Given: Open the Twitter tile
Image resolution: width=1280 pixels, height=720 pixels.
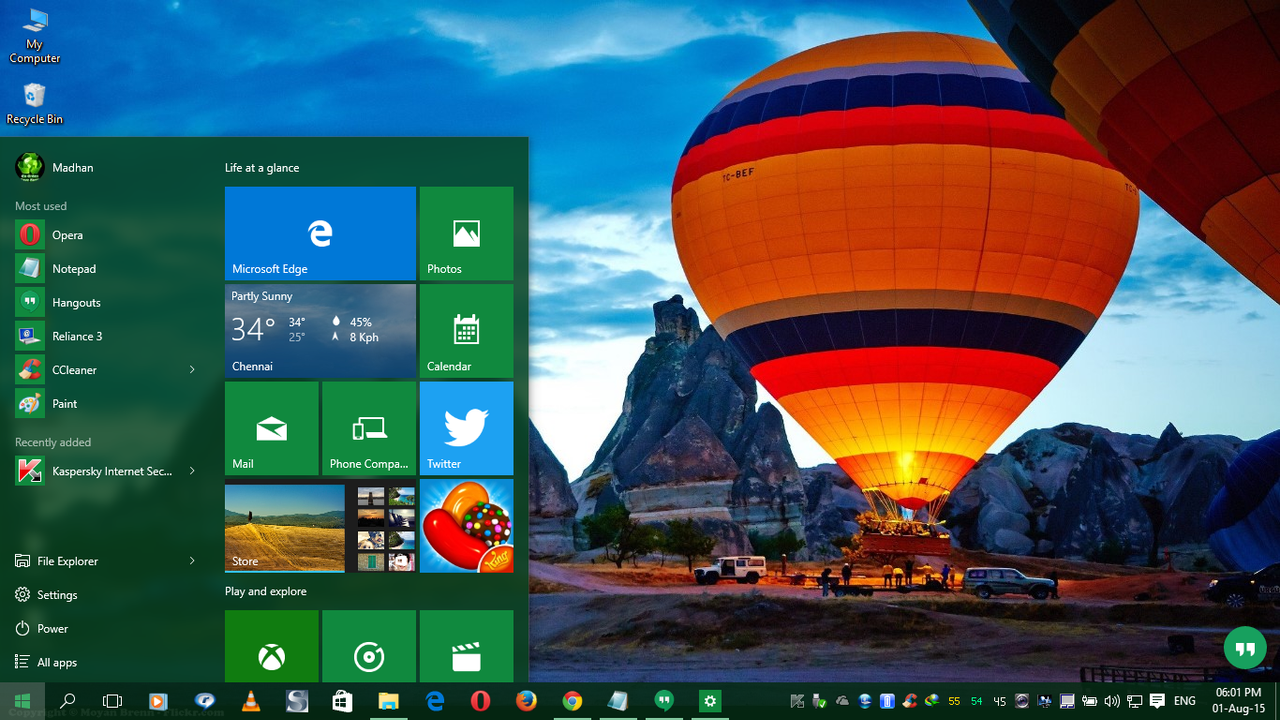Looking at the screenshot, I should point(466,428).
